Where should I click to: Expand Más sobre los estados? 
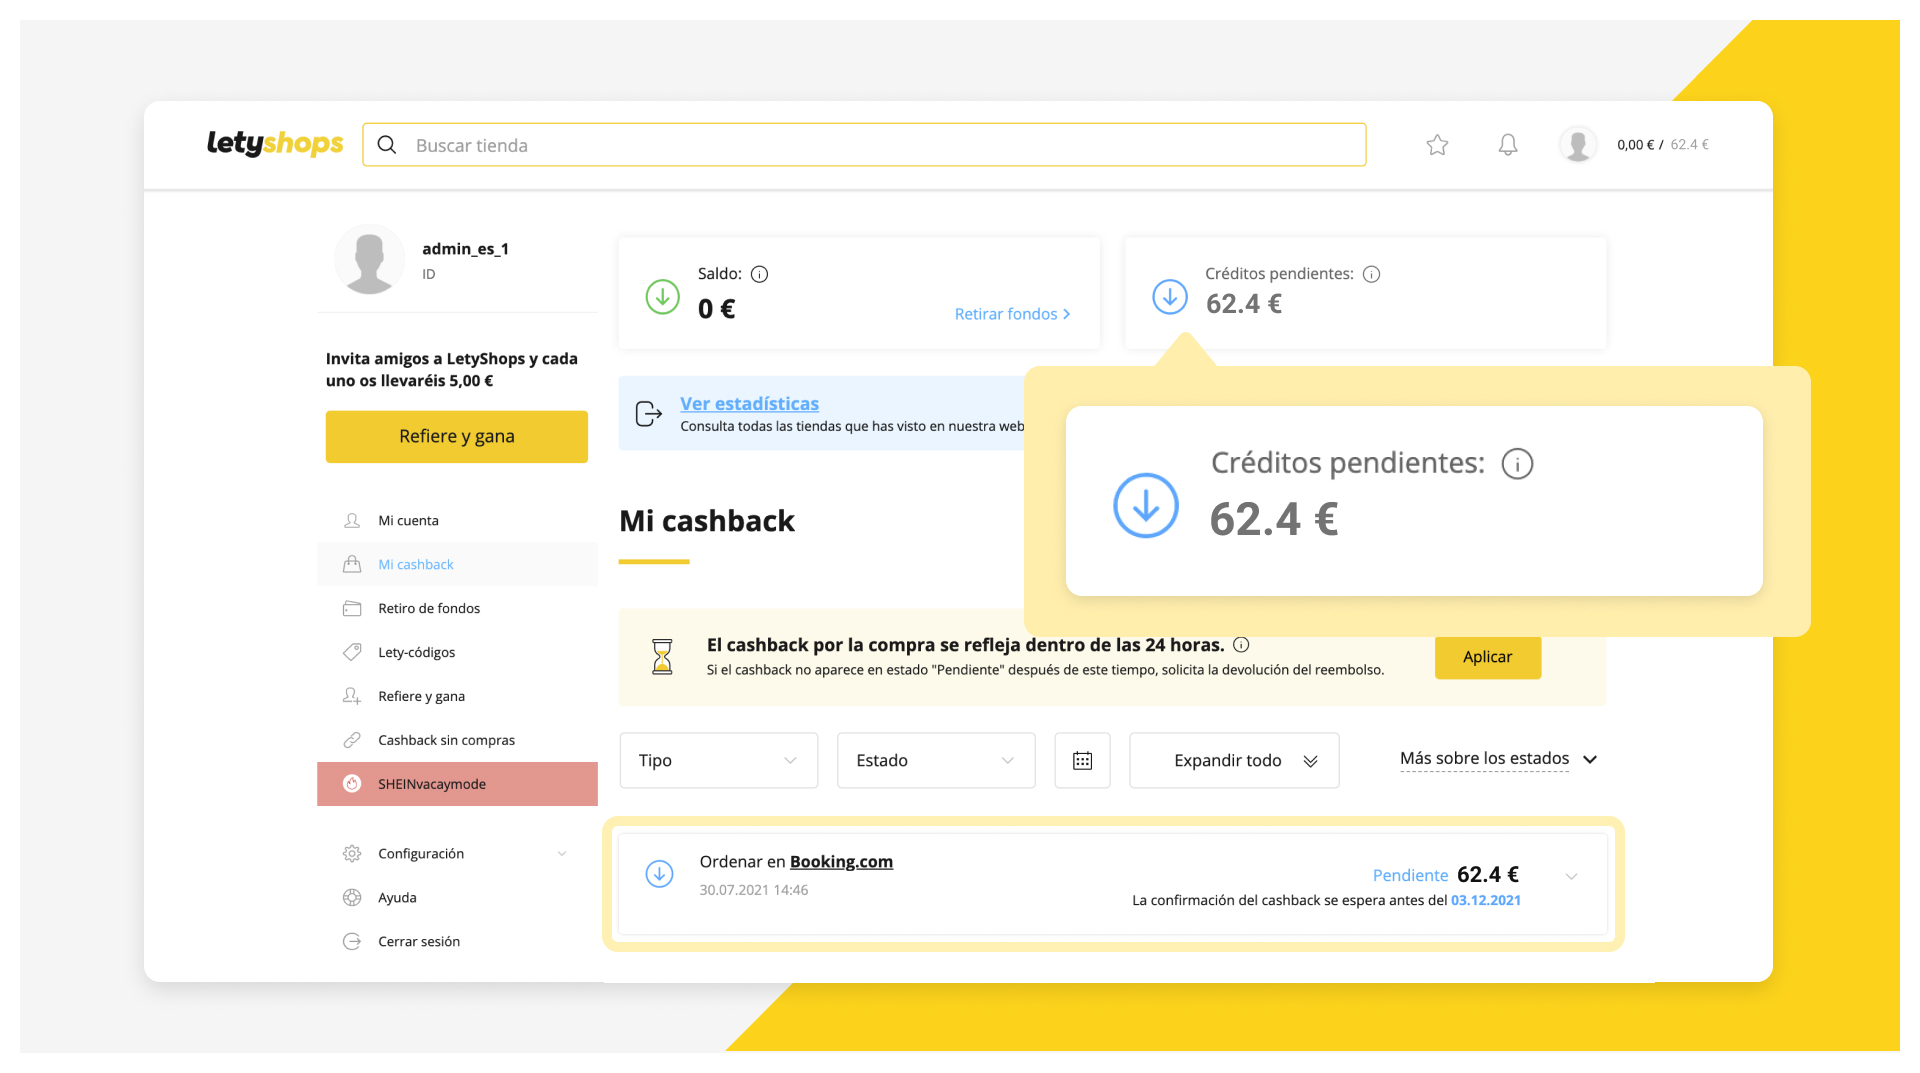point(1499,759)
